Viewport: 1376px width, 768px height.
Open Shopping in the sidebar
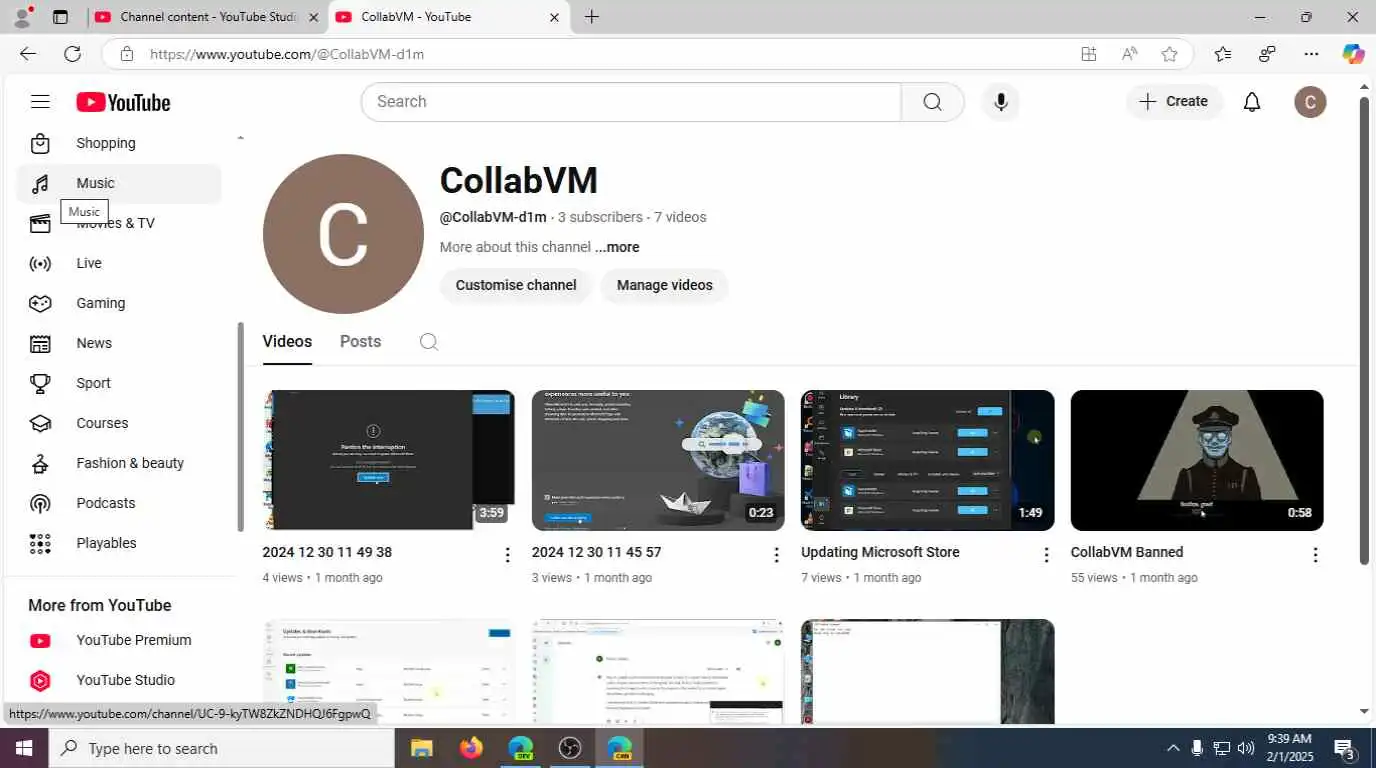118,143
